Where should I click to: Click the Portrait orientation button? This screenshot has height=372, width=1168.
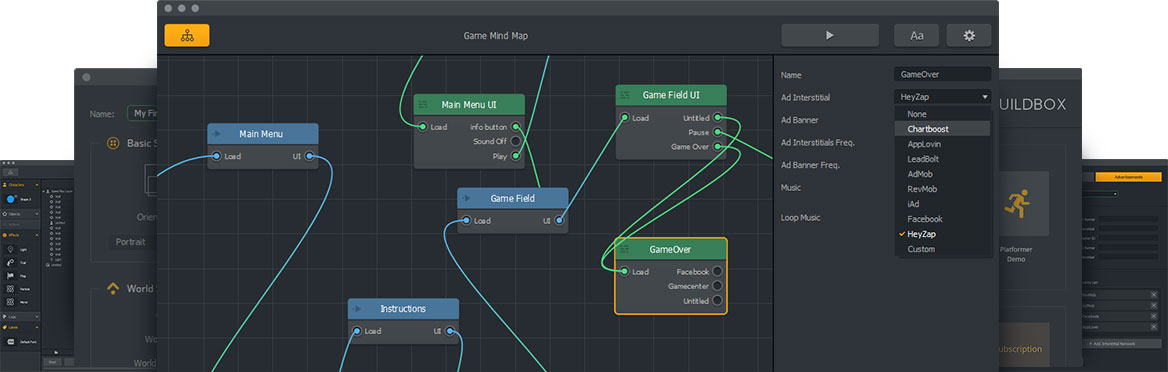(132, 242)
